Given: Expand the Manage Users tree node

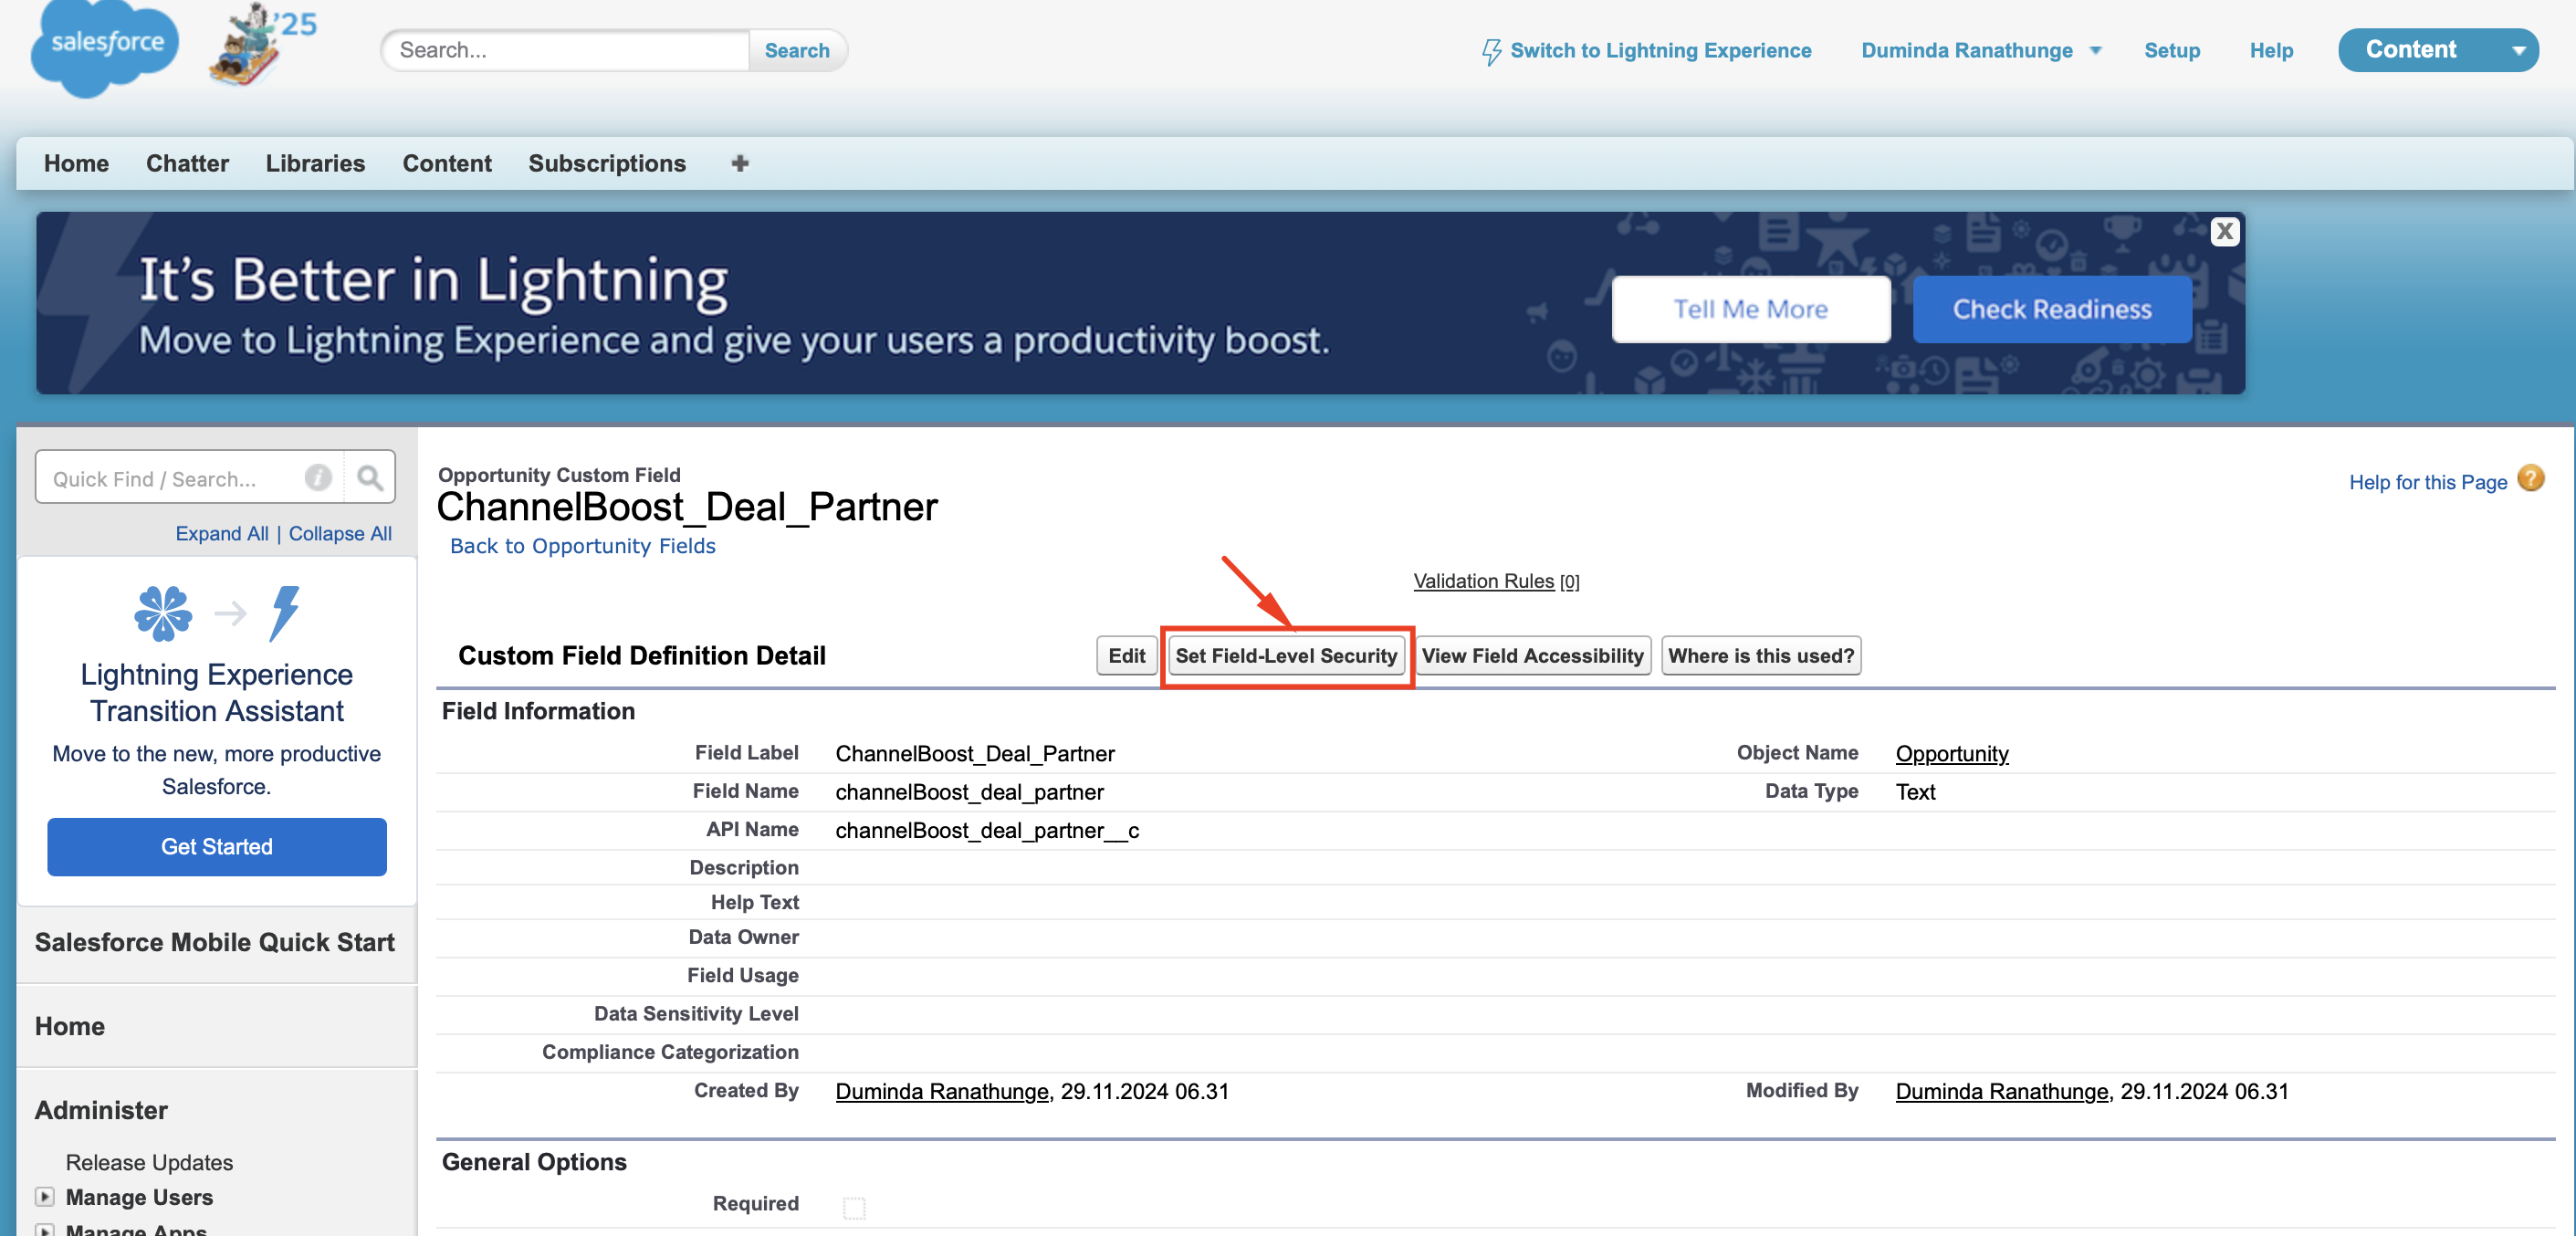Looking at the screenshot, I should pos(44,1196).
